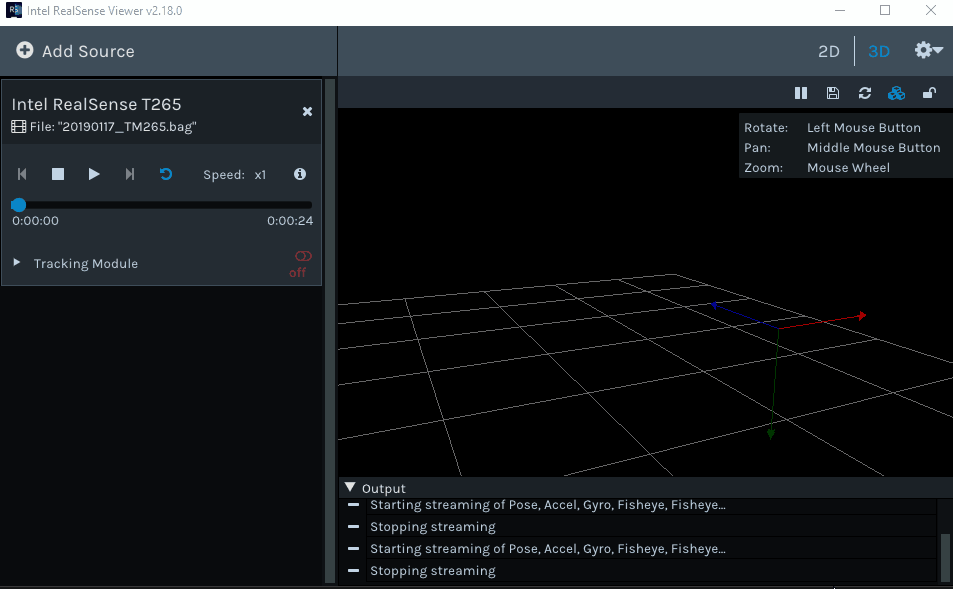Reset the 3D view with refresh icon
This screenshot has width=953, height=589.
864,93
